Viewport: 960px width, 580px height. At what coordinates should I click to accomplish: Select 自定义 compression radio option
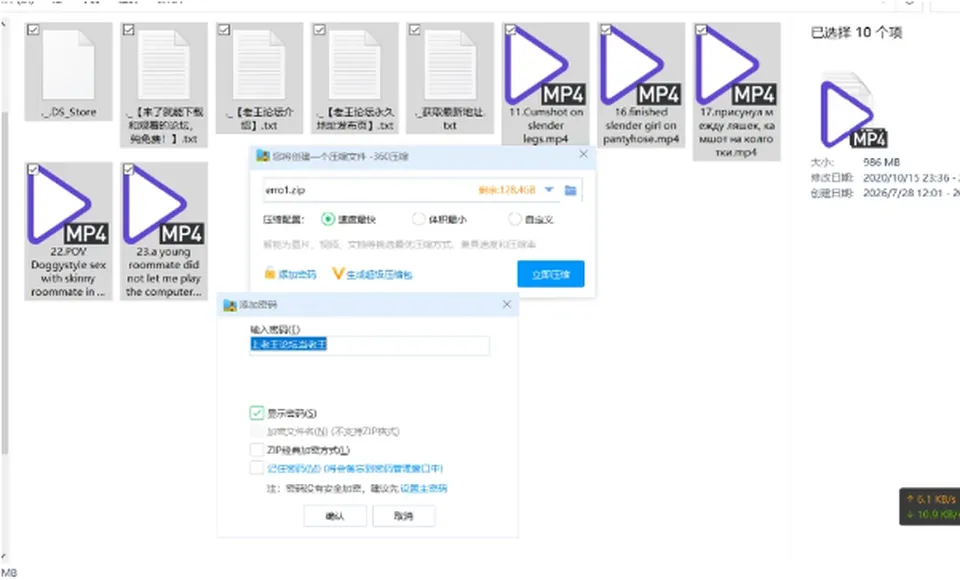[x=515, y=219]
